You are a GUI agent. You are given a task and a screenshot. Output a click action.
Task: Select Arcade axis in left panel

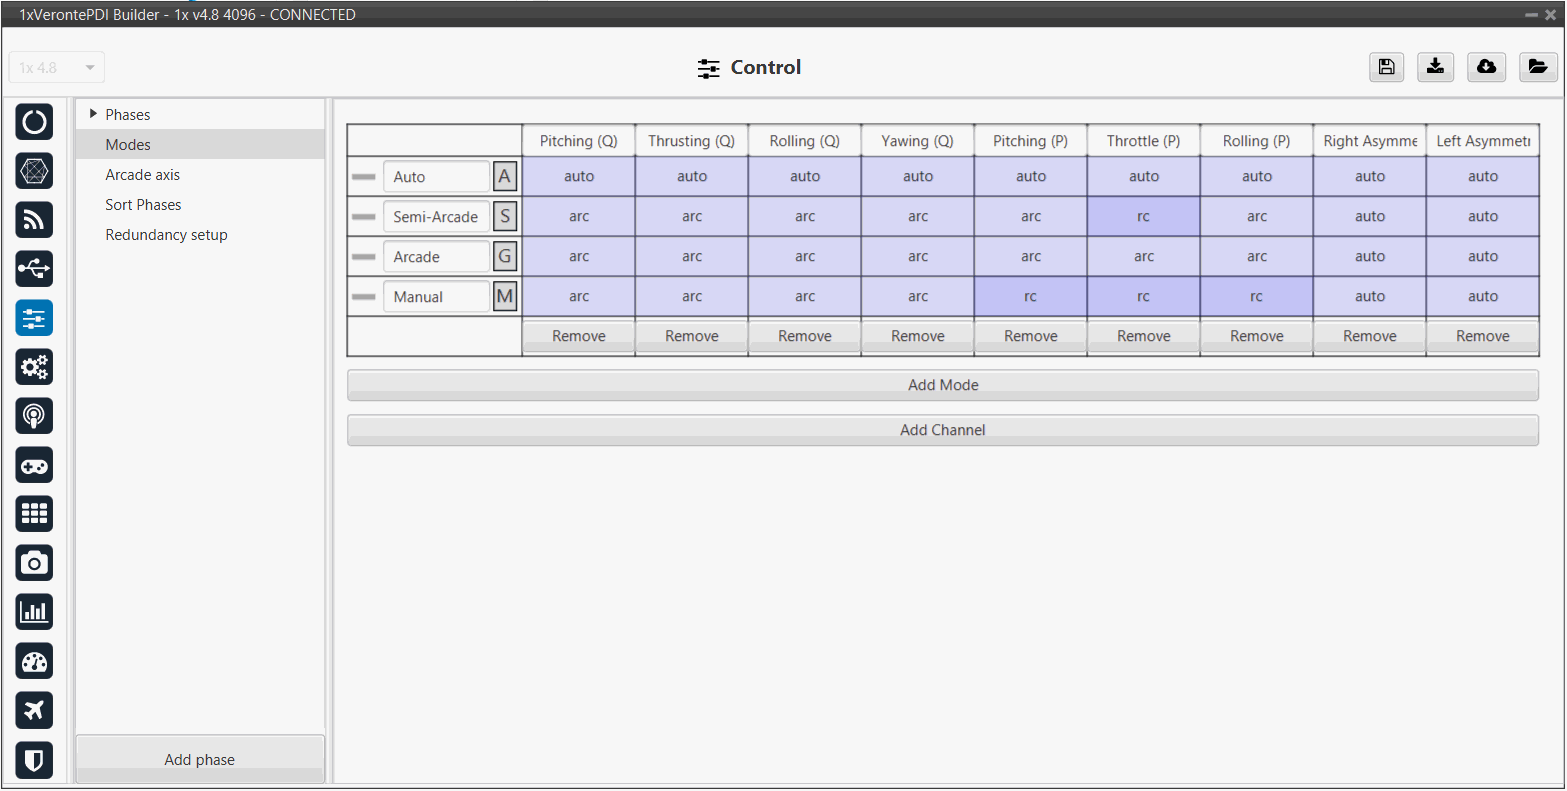click(143, 175)
